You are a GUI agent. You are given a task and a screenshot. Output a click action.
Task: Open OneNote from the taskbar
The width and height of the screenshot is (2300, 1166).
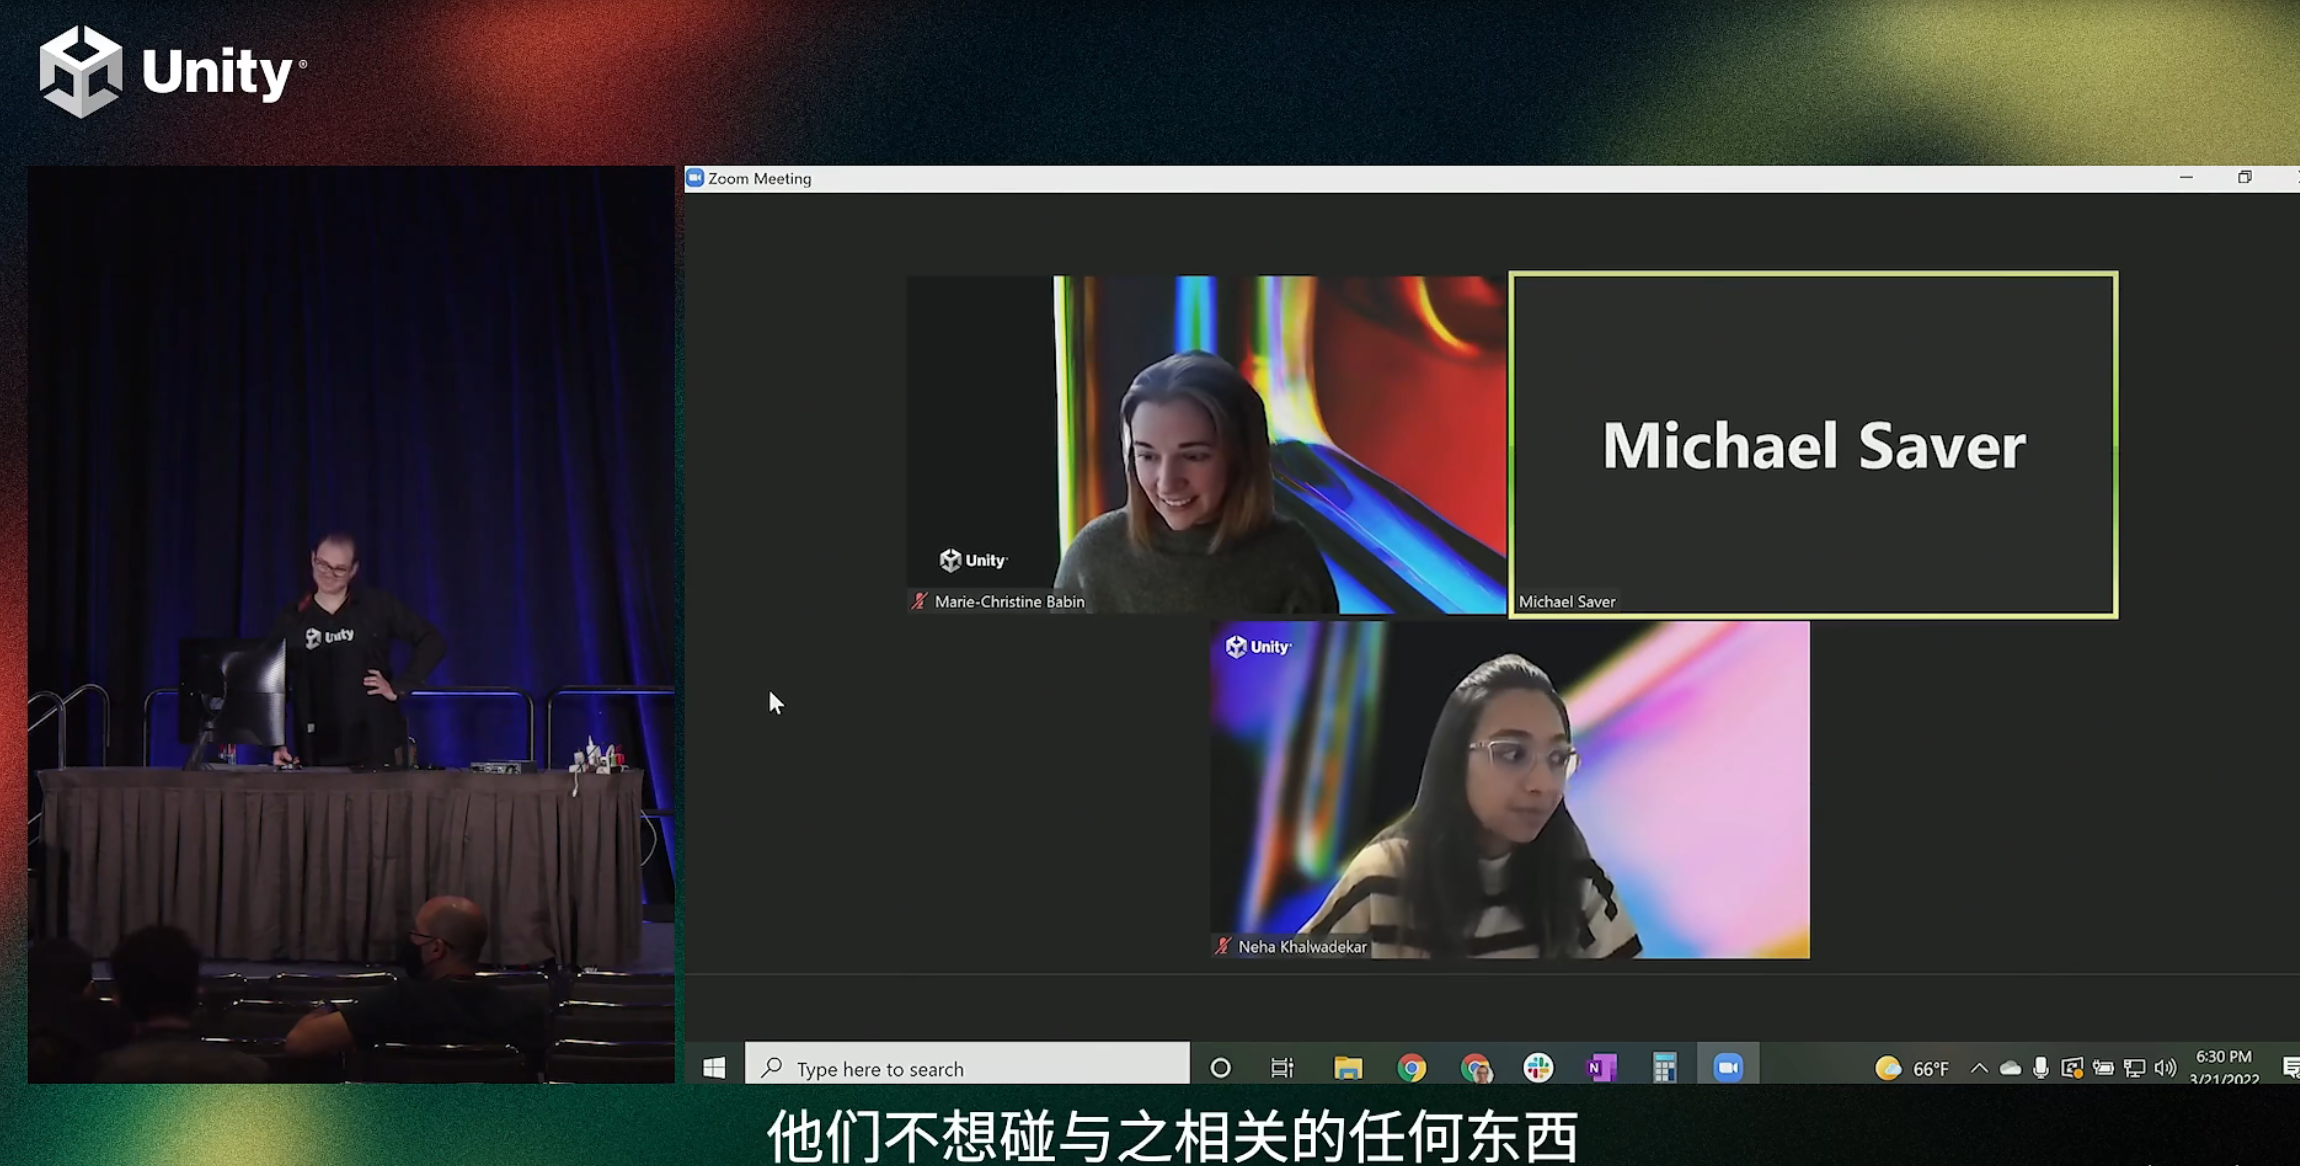click(1601, 1068)
